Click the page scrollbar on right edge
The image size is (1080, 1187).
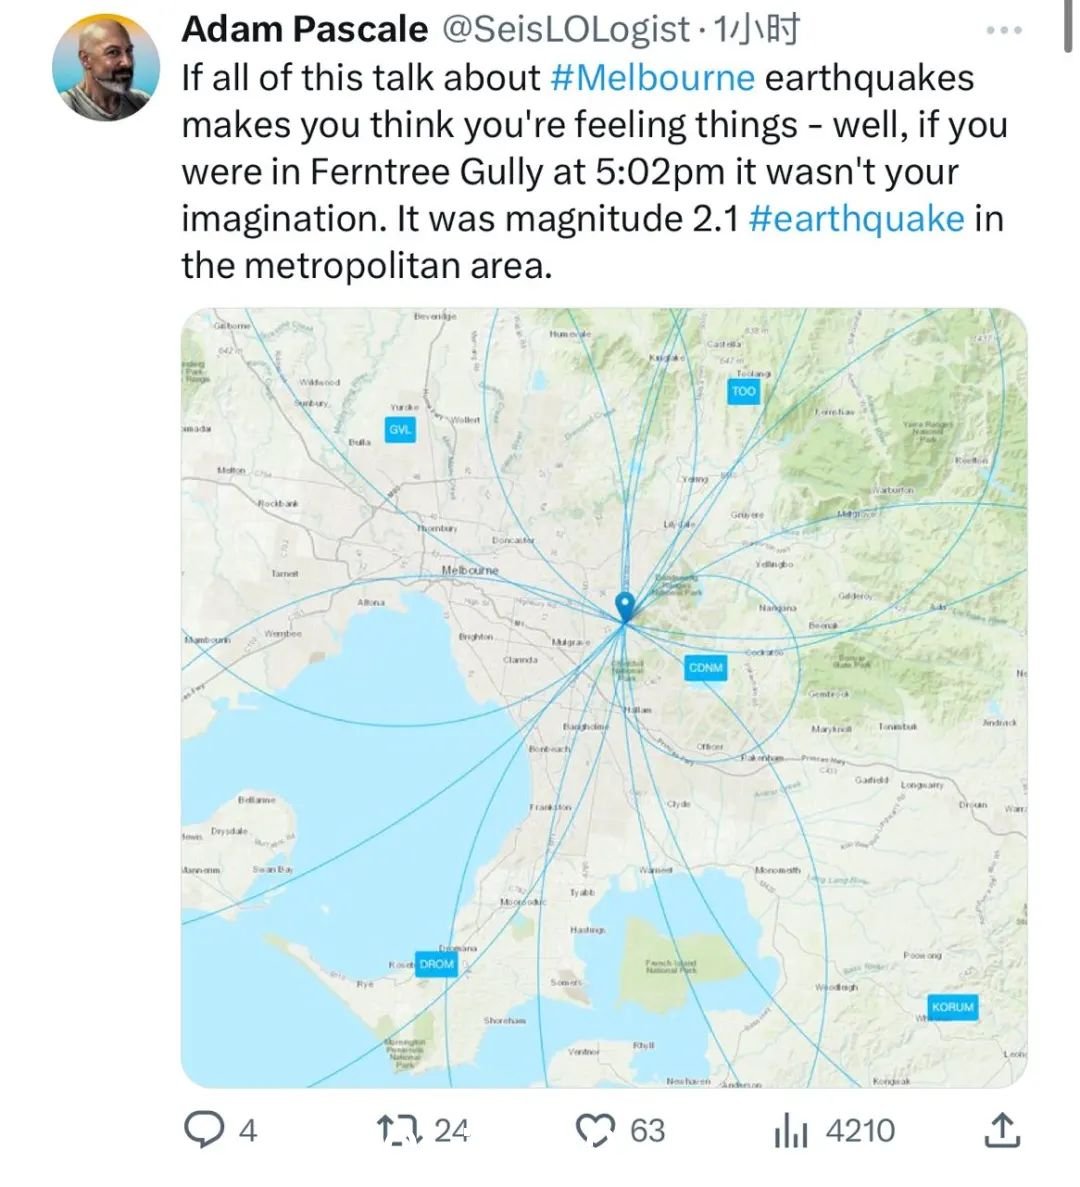pyautogui.click(x=1069, y=26)
